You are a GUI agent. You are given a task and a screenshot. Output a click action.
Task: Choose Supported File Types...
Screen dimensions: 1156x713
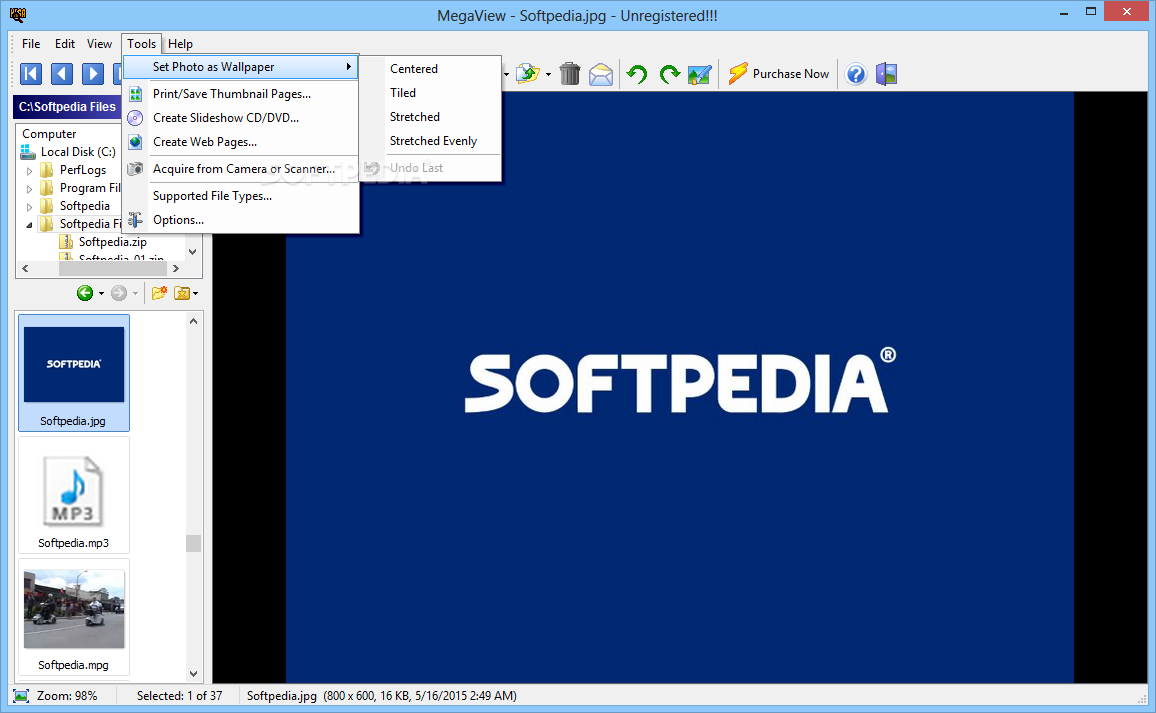pyautogui.click(x=241, y=196)
